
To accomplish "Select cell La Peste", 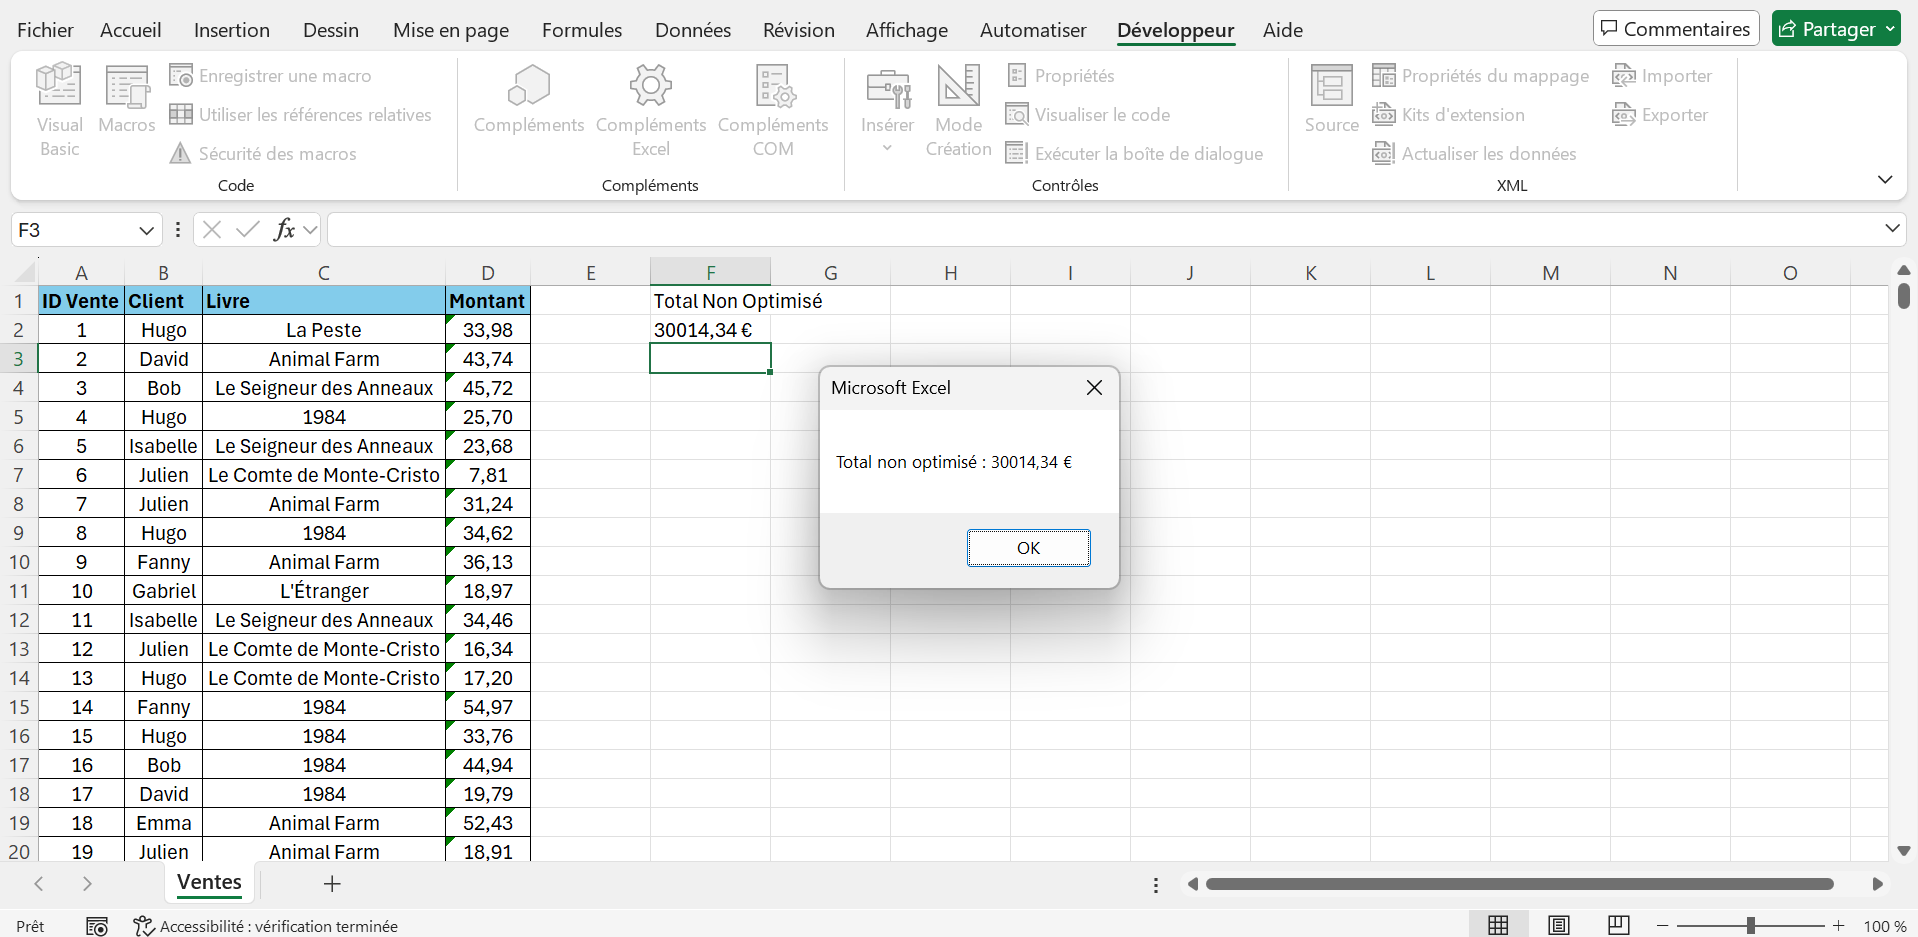I will [x=324, y=330].
